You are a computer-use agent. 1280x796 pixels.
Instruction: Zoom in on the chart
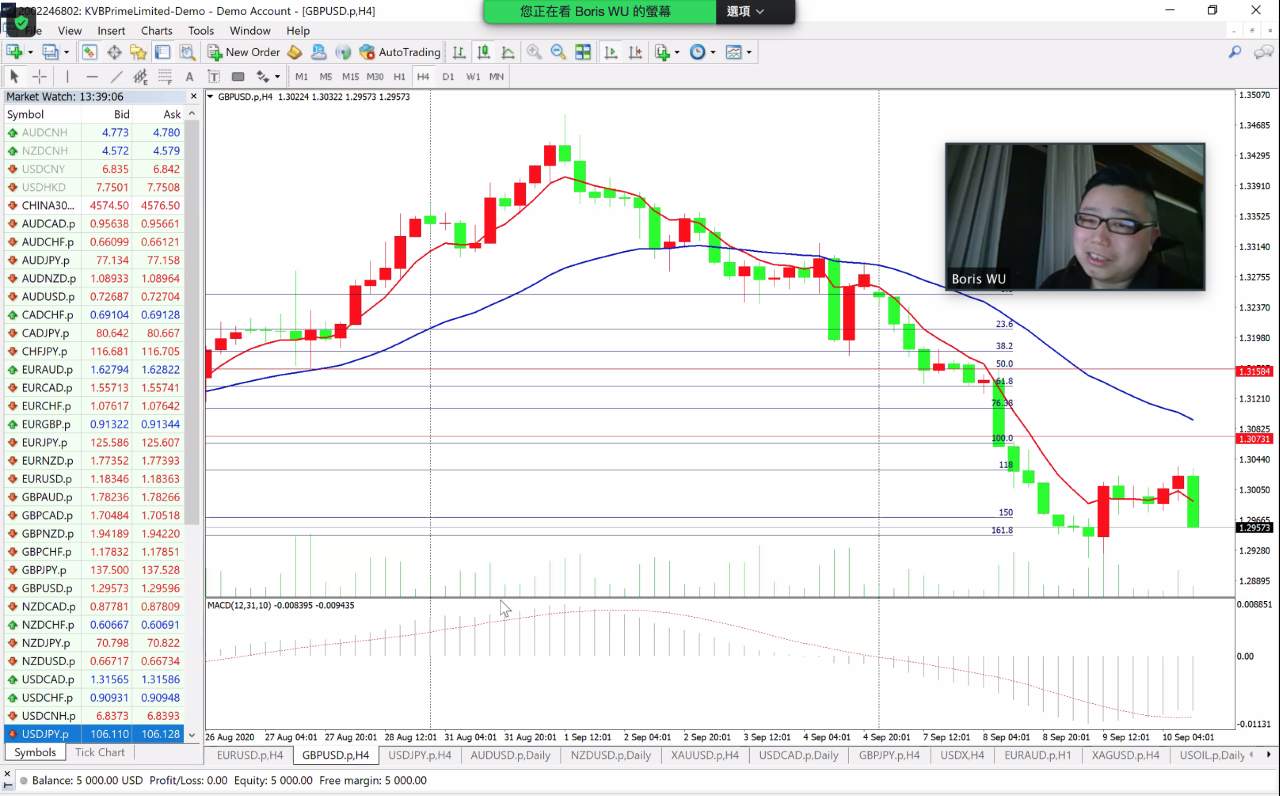tap(534, 52)
